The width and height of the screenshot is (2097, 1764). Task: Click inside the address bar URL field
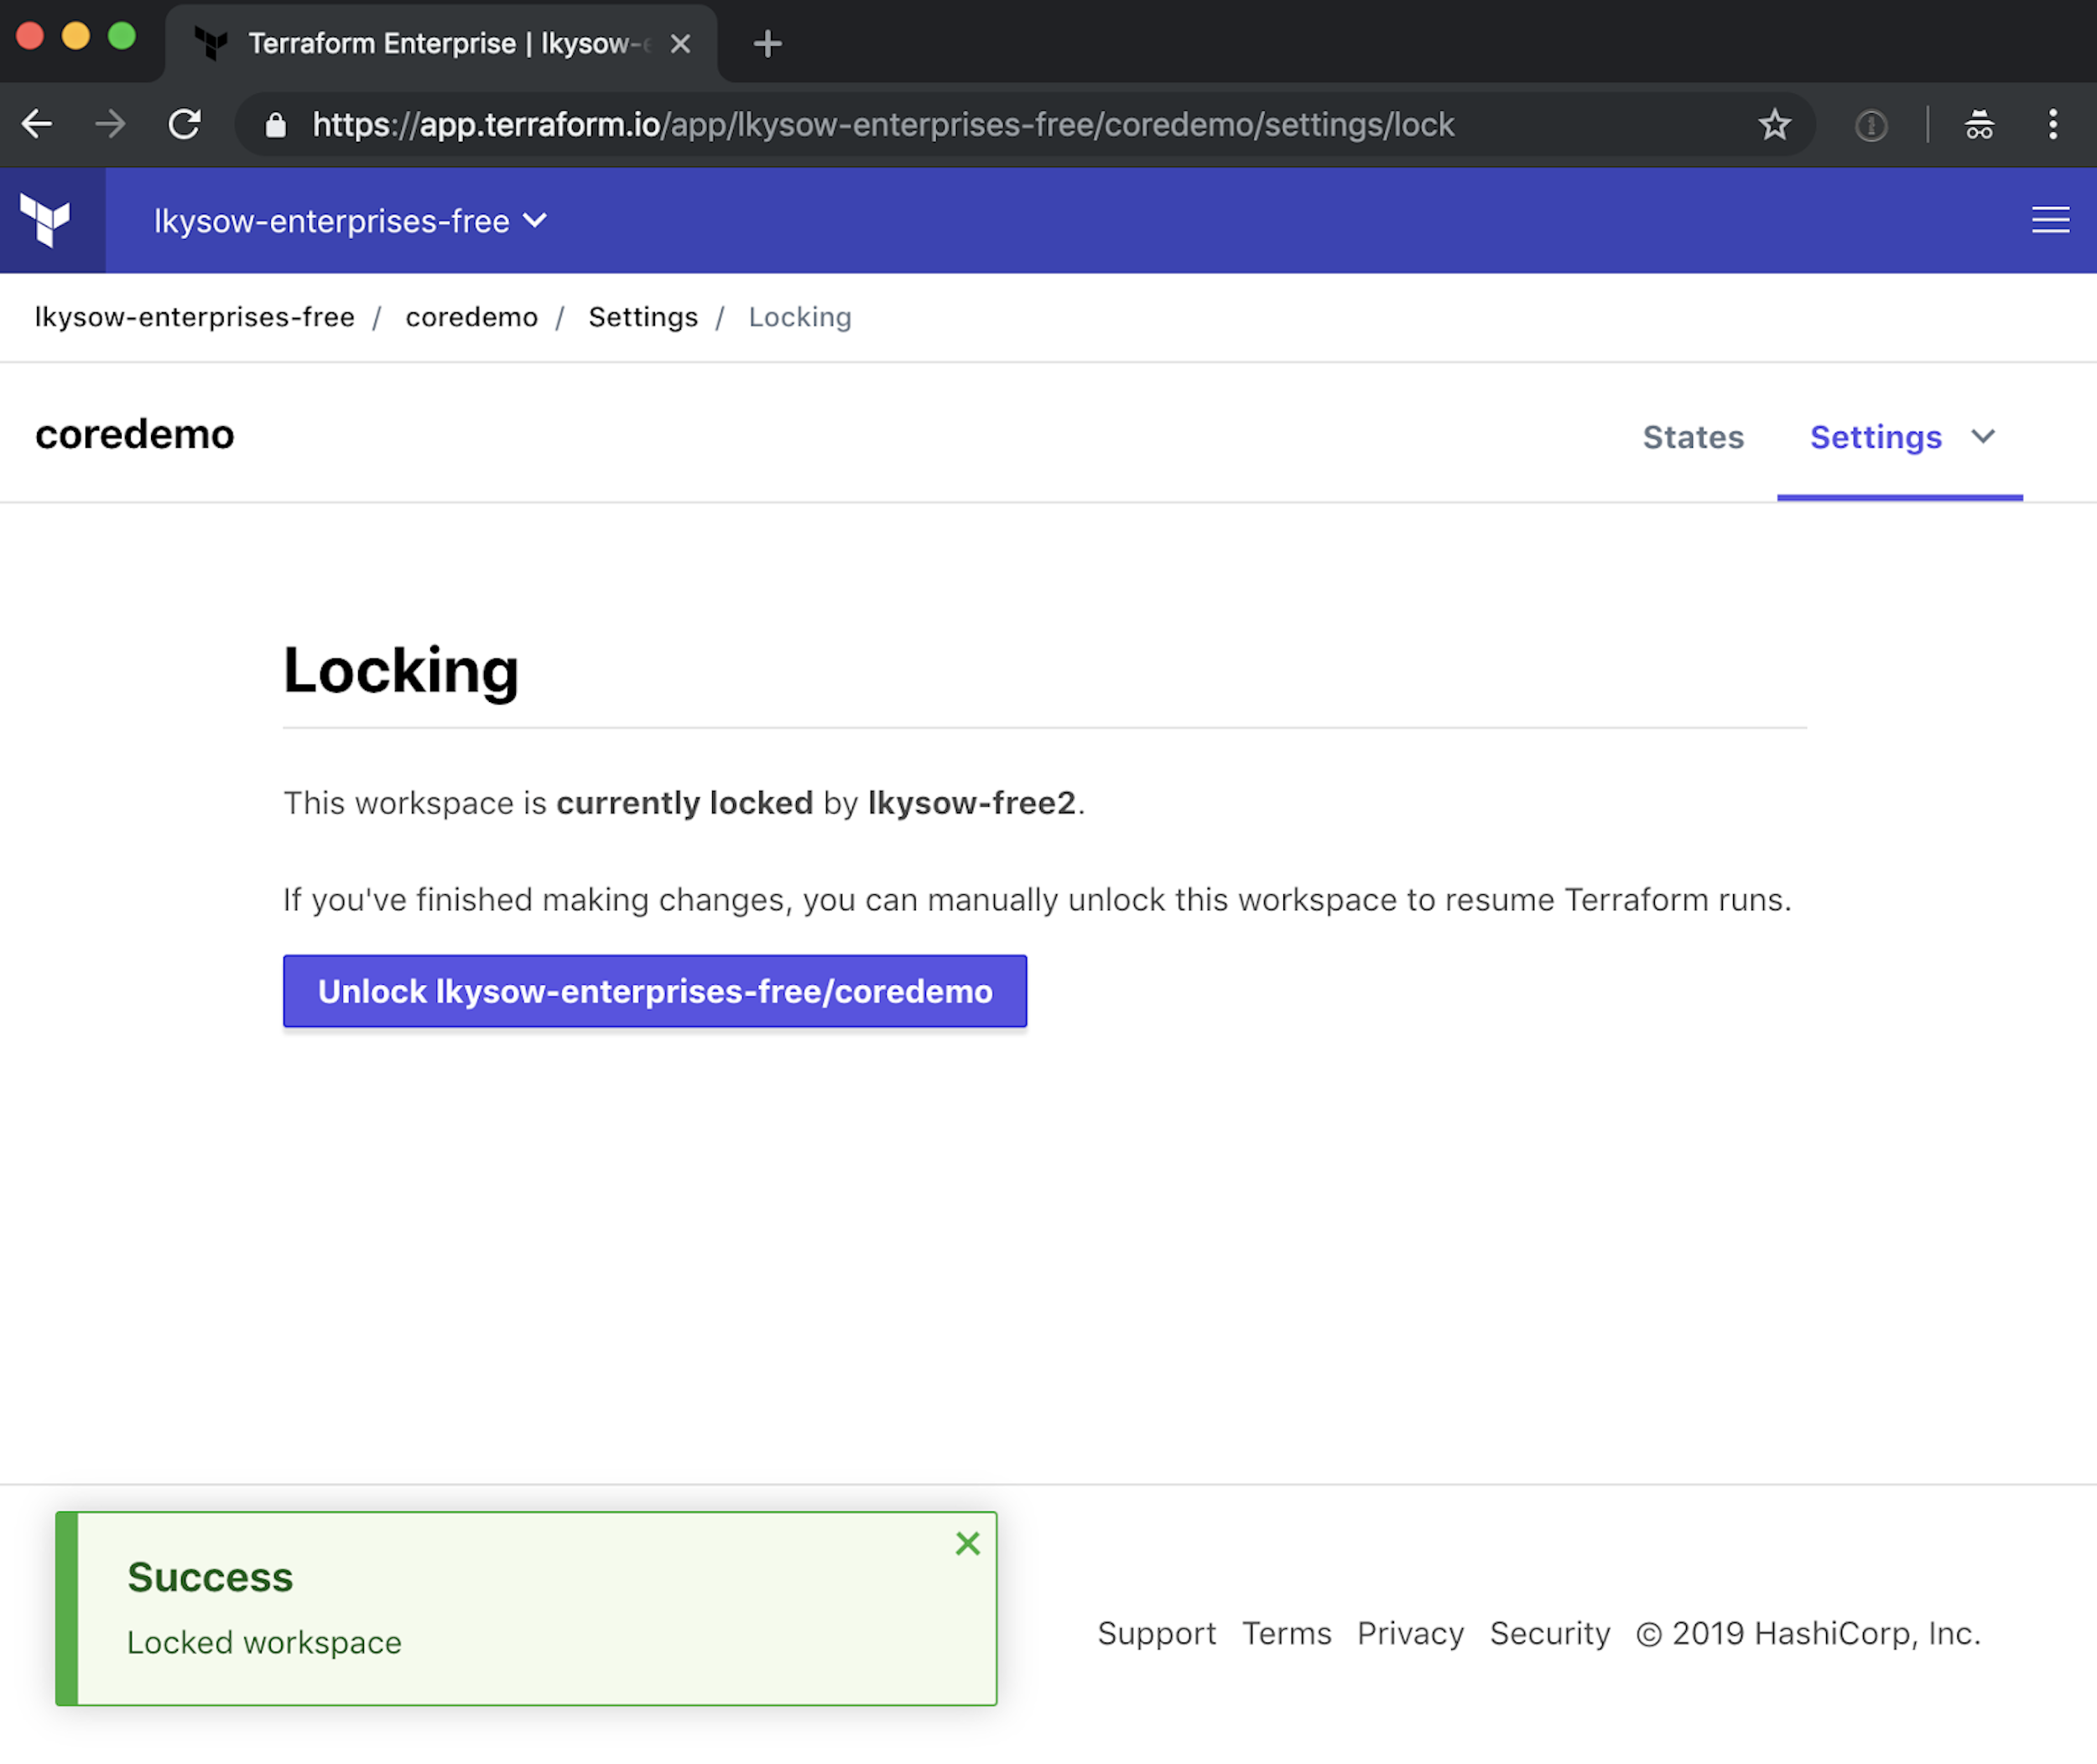pos(900,124)
